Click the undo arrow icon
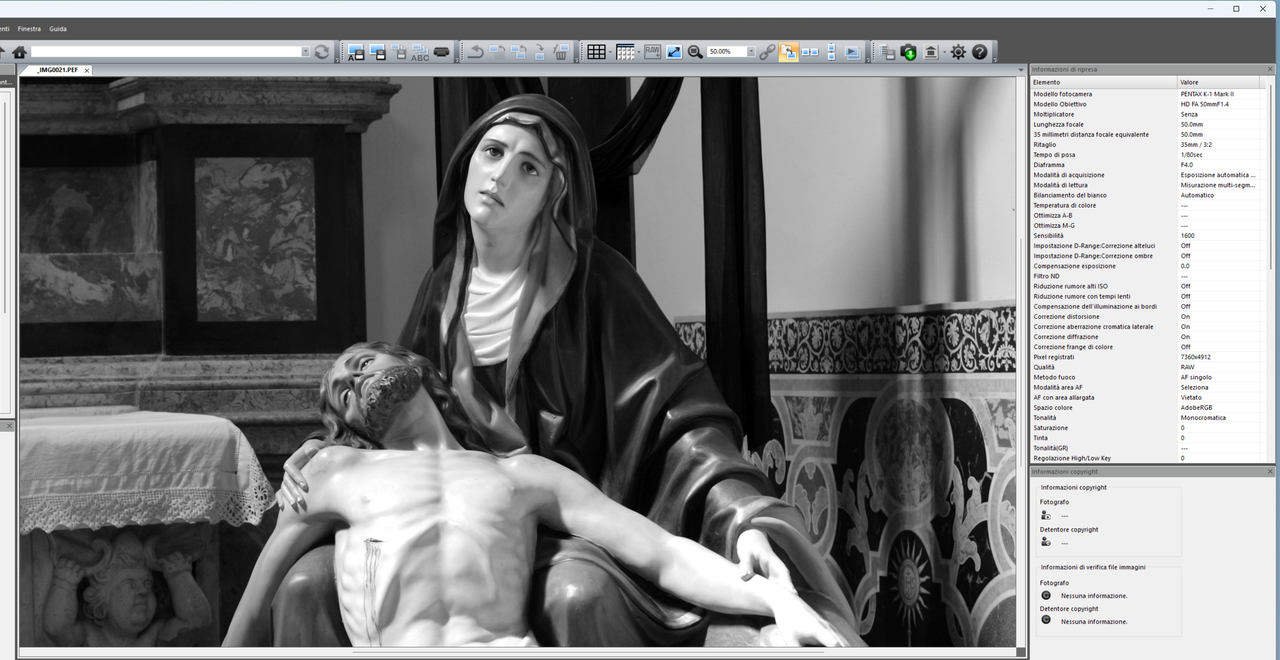Viewport: 1280px width, 660px height. (x=476, y=52)
